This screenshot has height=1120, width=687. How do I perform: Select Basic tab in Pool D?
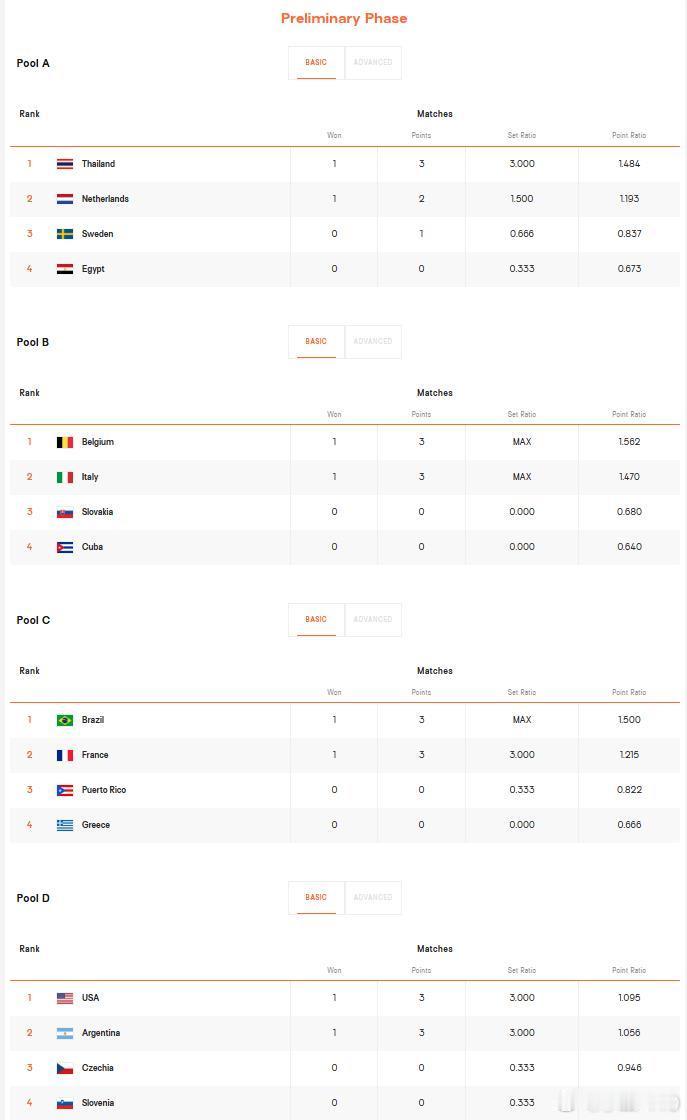point(316,897)
